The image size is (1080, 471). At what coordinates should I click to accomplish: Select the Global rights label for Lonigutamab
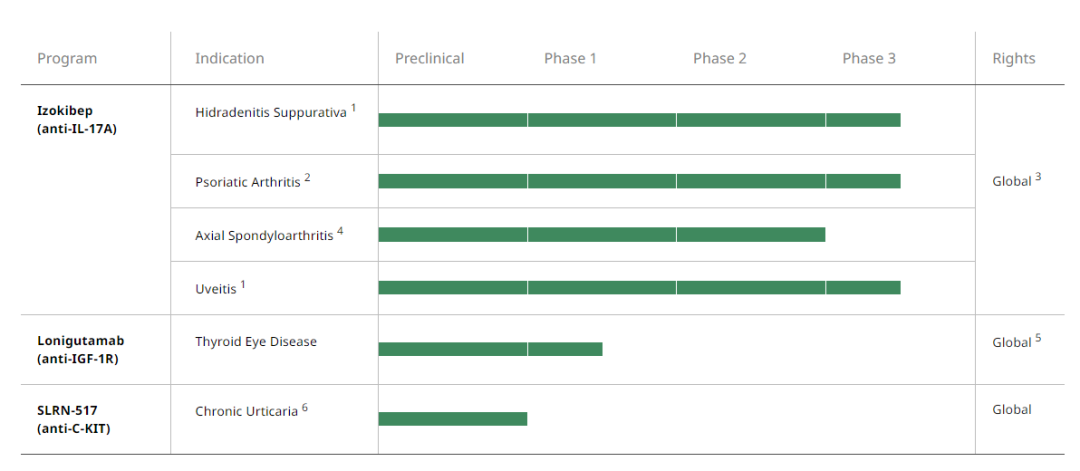[x=1012, y=342]
